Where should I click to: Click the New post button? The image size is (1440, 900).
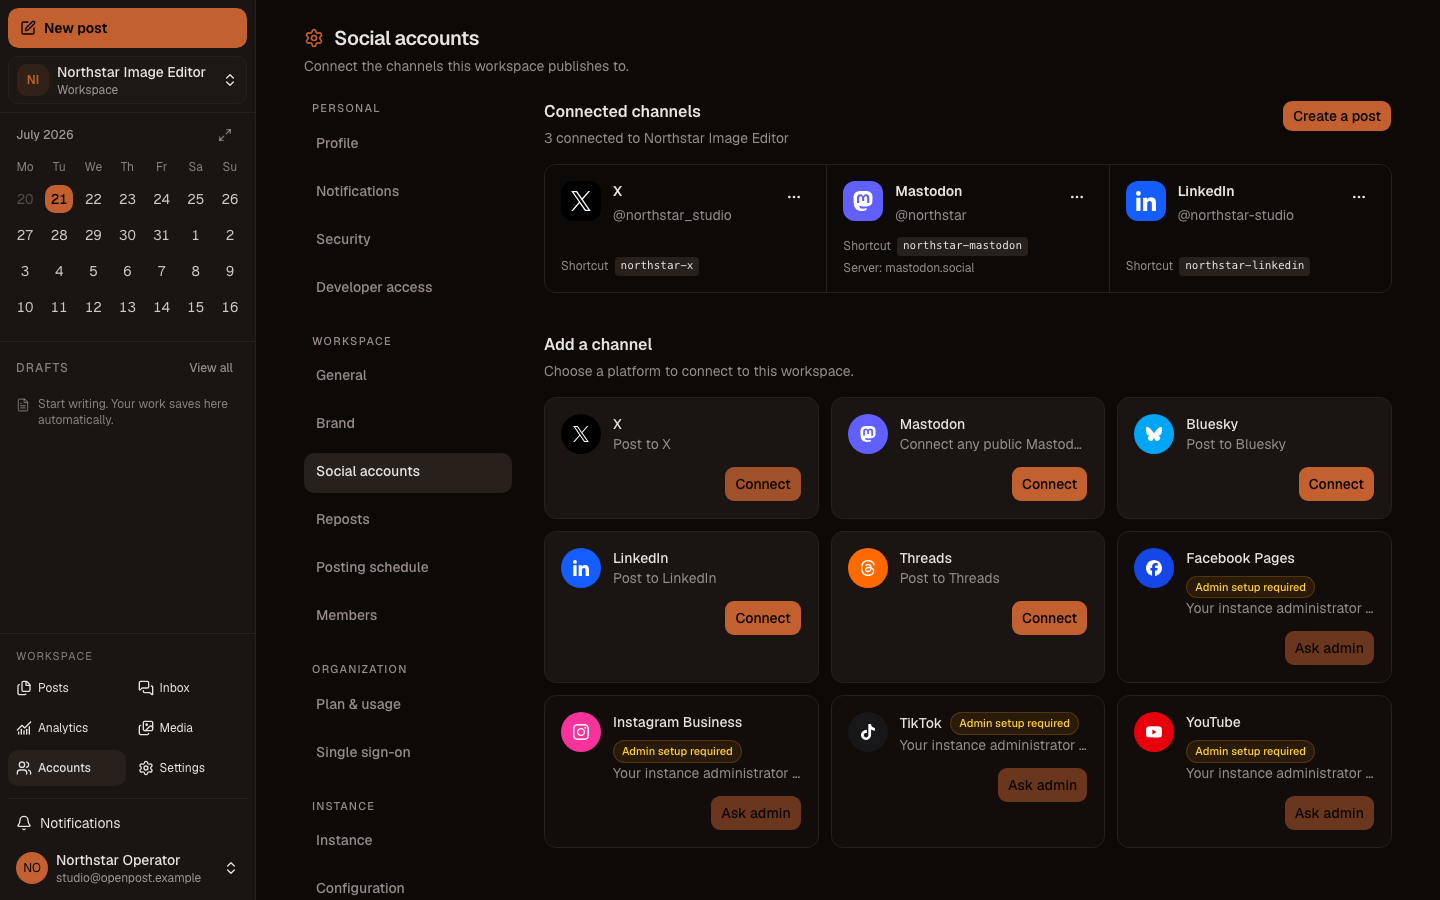(x=127, y=28)
